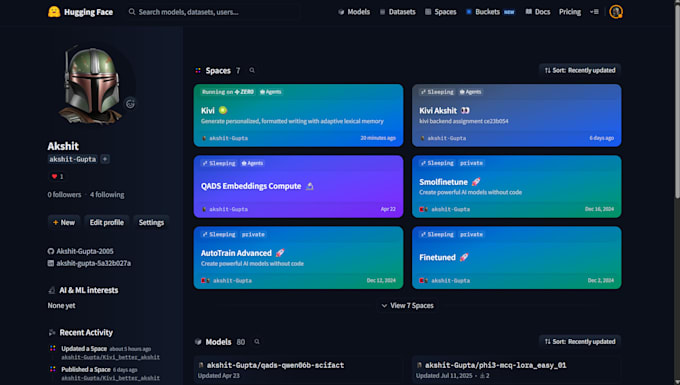Viewport: 680px width, 385px height.
Task: Click the Settings button
Action: coord(151,222)
